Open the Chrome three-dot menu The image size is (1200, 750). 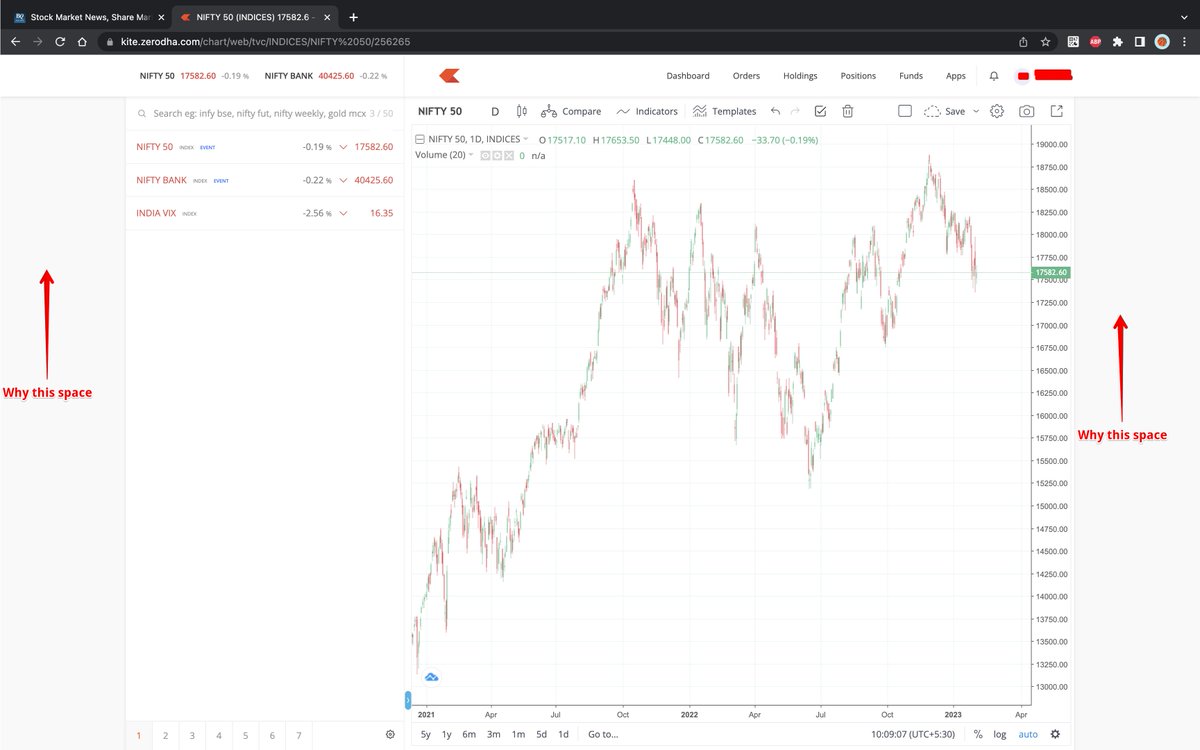tap(1184, 42)
